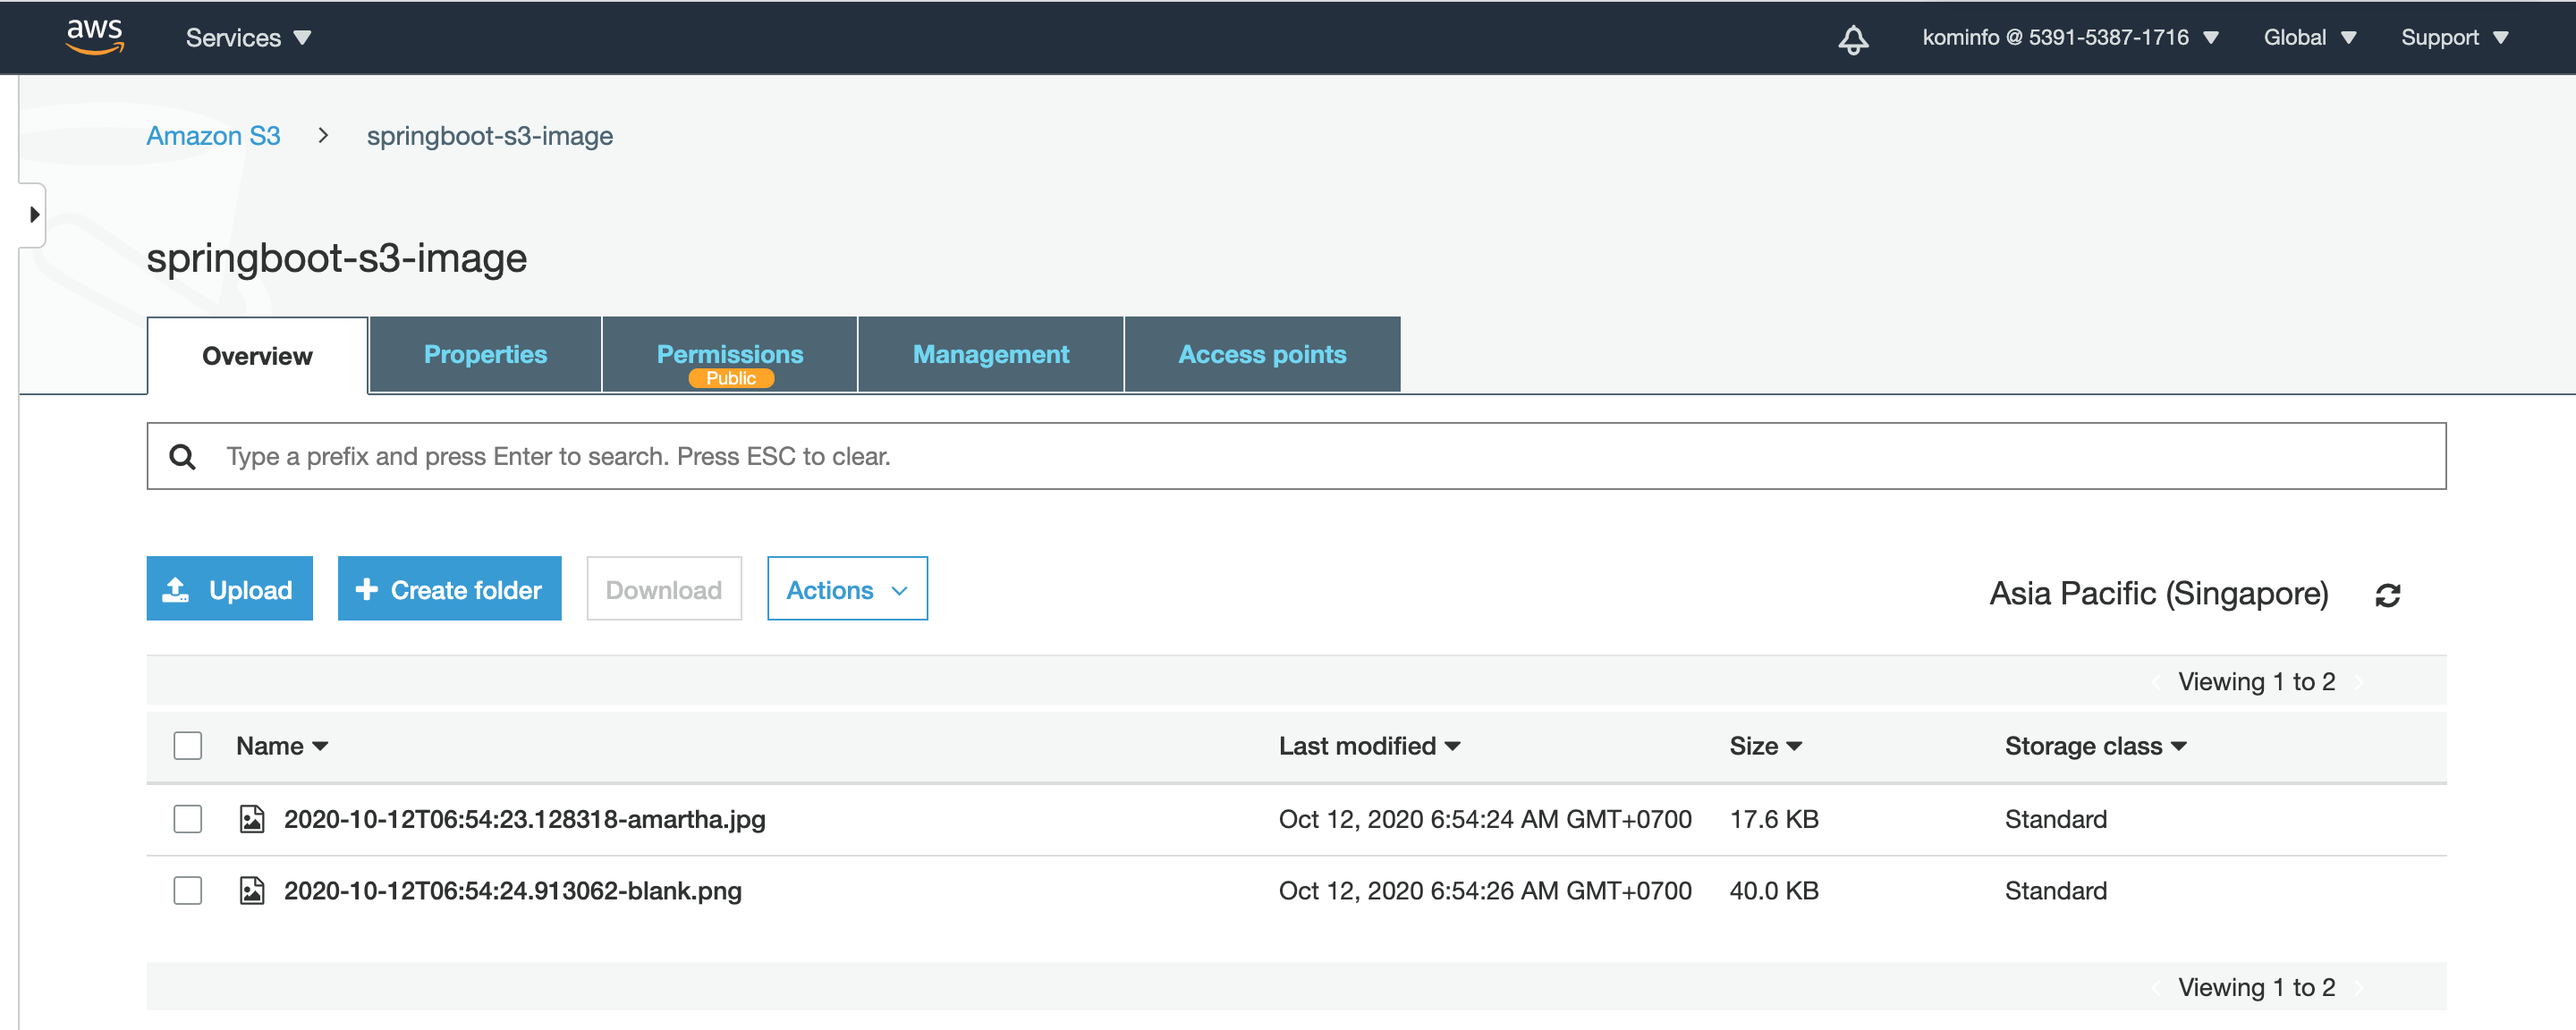Open the Actions dropdown

846,589
